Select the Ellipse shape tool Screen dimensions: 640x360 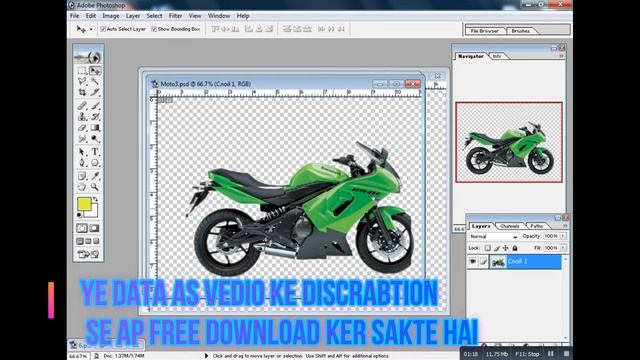tap(95, 163)
